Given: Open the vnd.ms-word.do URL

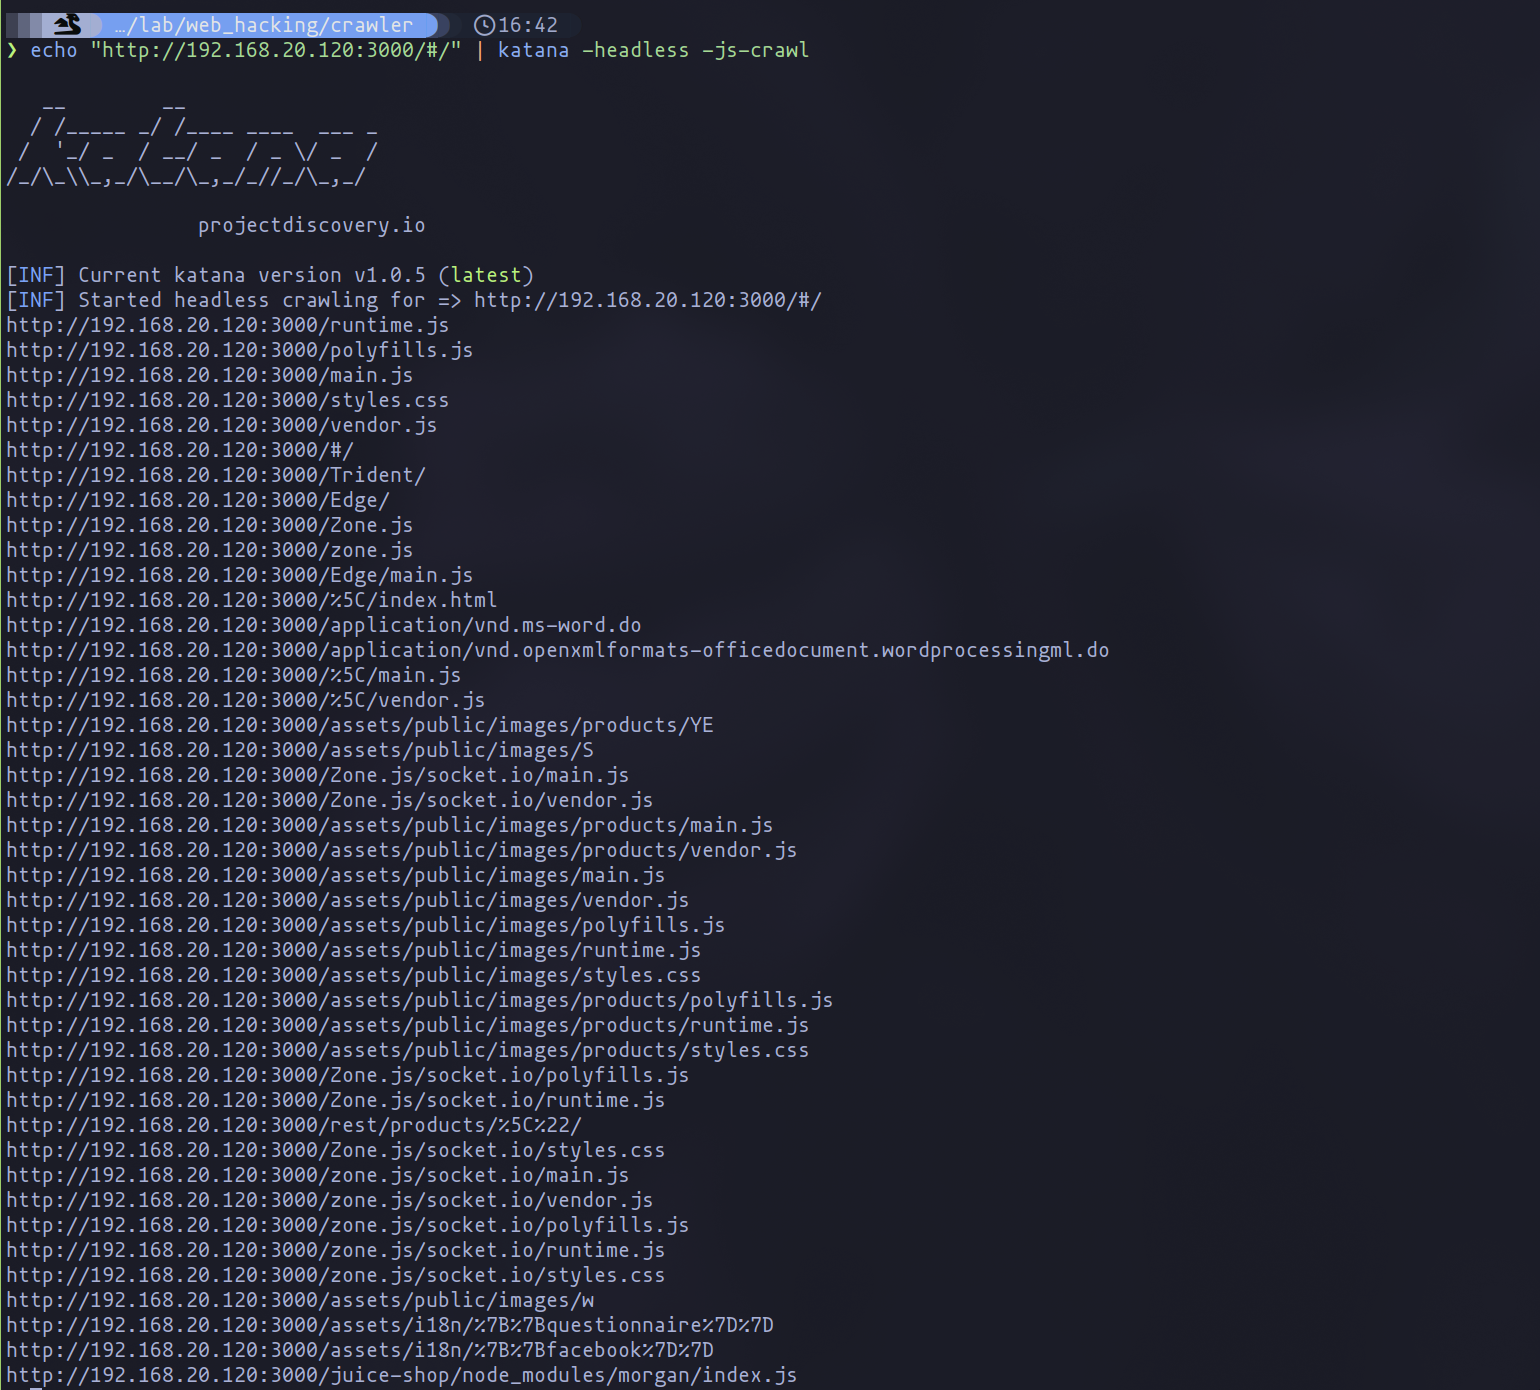Looking at the screenshot, I should tap(323, 625).
